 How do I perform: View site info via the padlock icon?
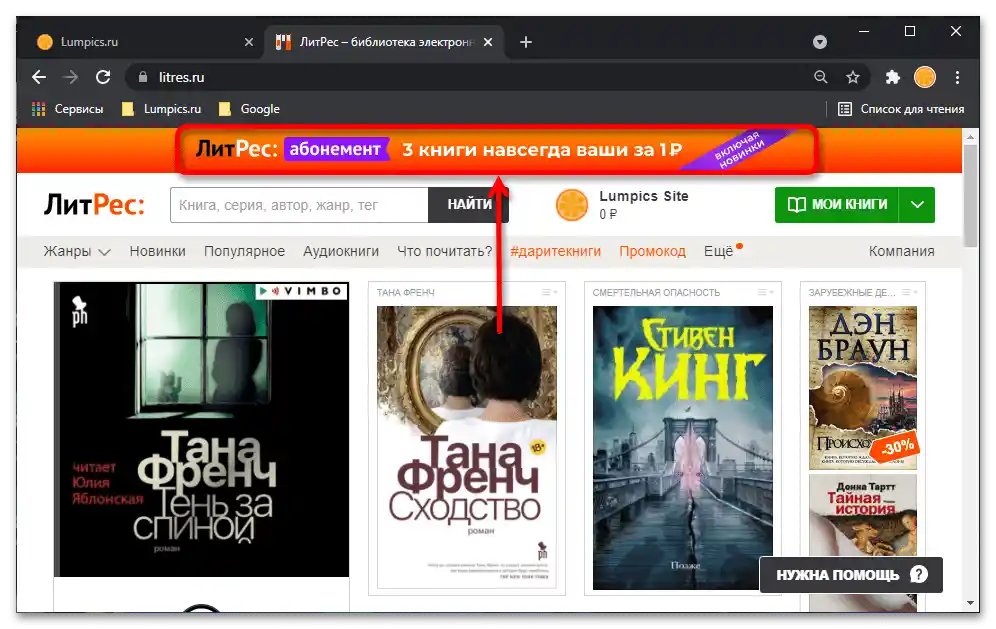143,78
